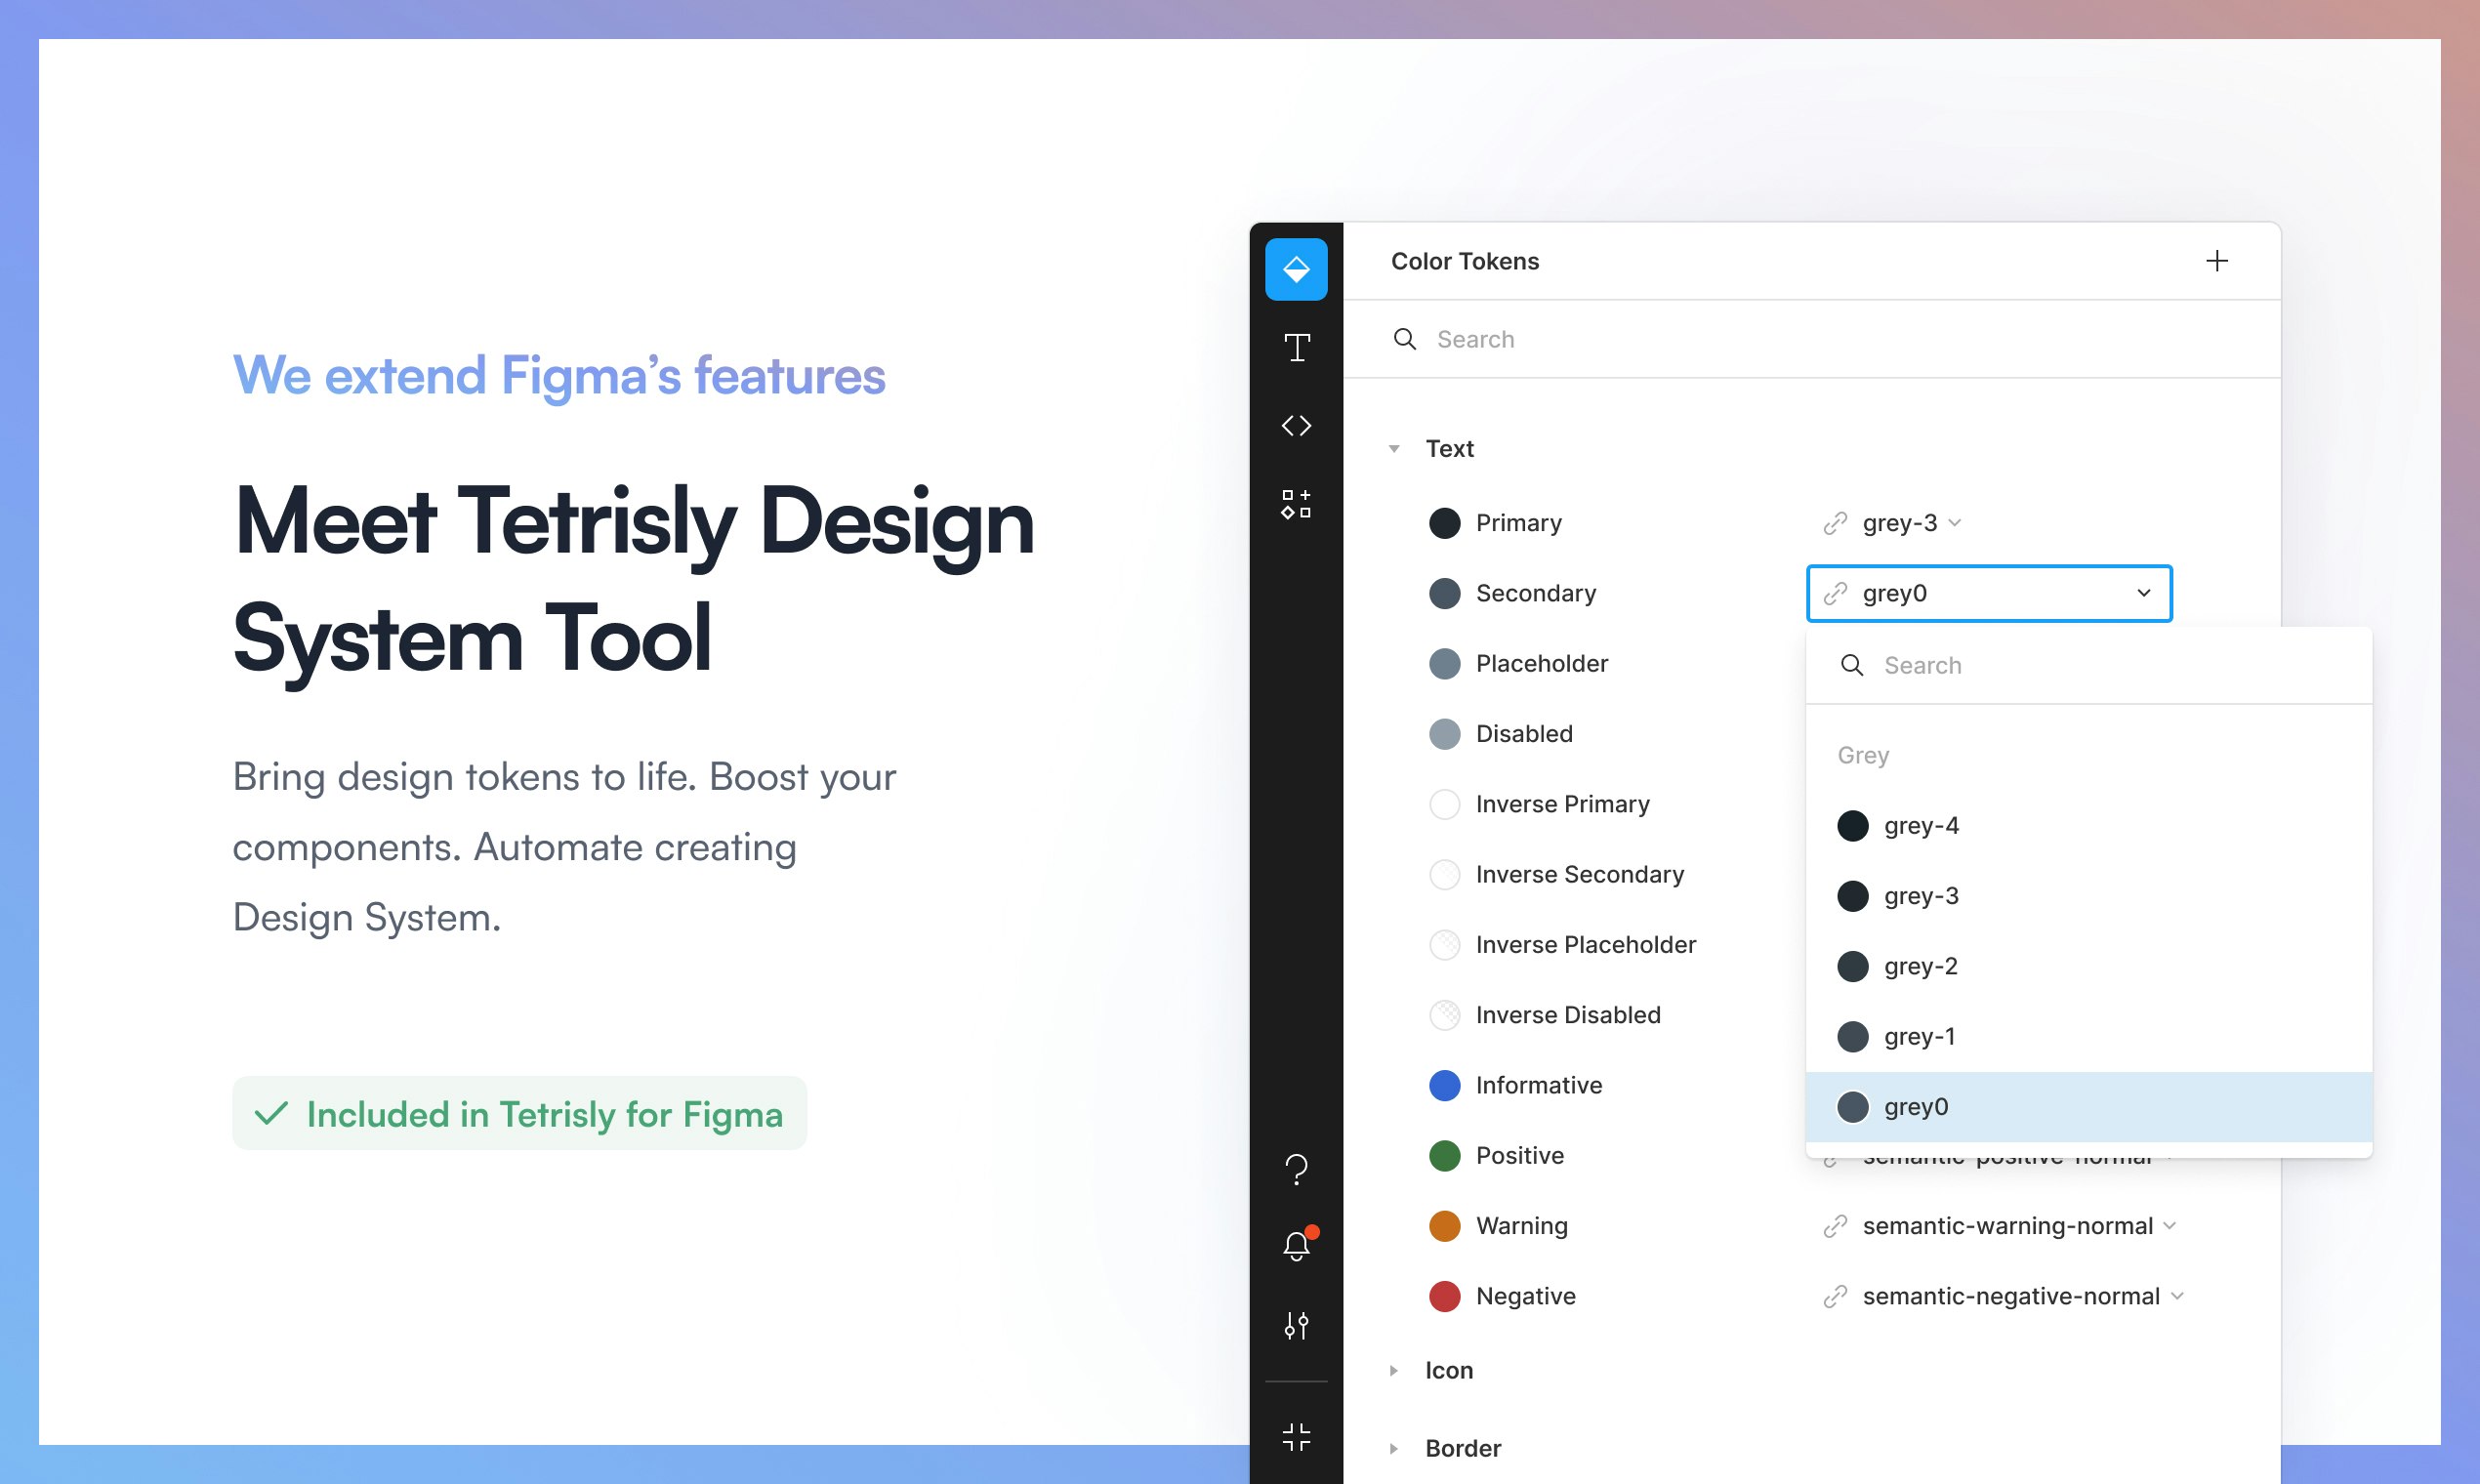Viewport: 2480px width, 1484px height.
Task: Click the Informative blue color swatch
Action: 1444,1085
